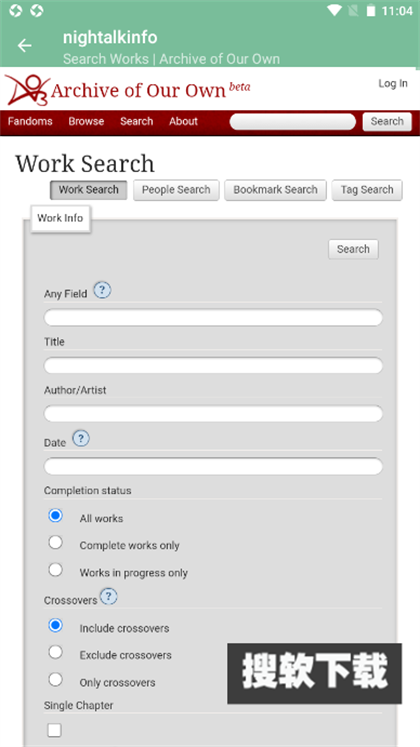Open the Fandoms menu
This screenshot has width=420, height=747.
(x=30, y=121)
